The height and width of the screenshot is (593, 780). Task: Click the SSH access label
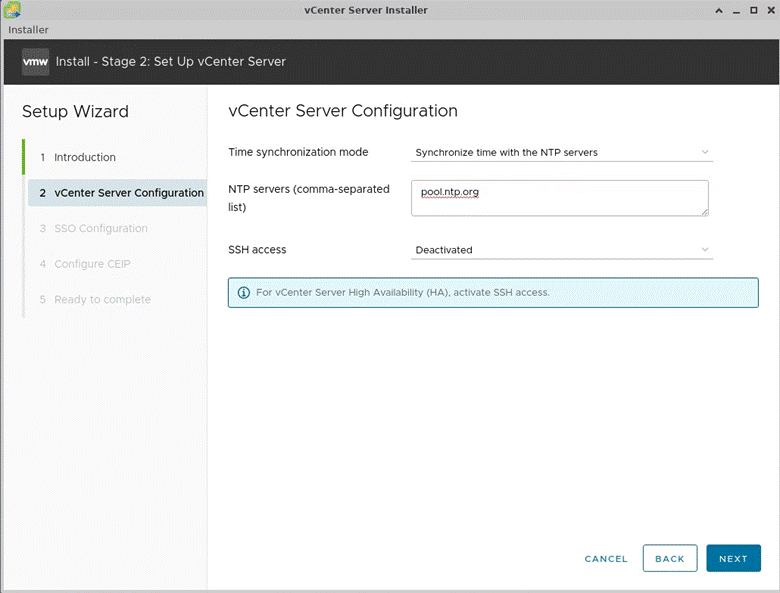[x=257, y=250]
